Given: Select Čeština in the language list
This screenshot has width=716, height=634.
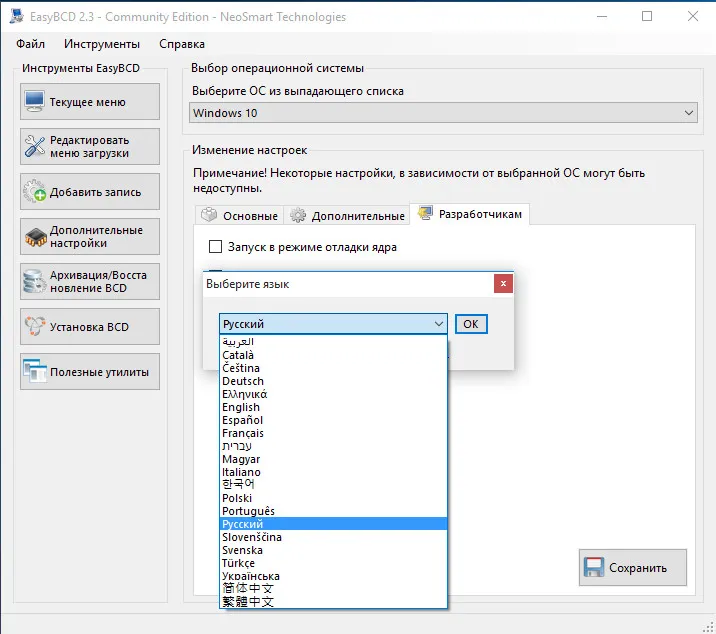Looking at the screenshot, I should point(333,368).
